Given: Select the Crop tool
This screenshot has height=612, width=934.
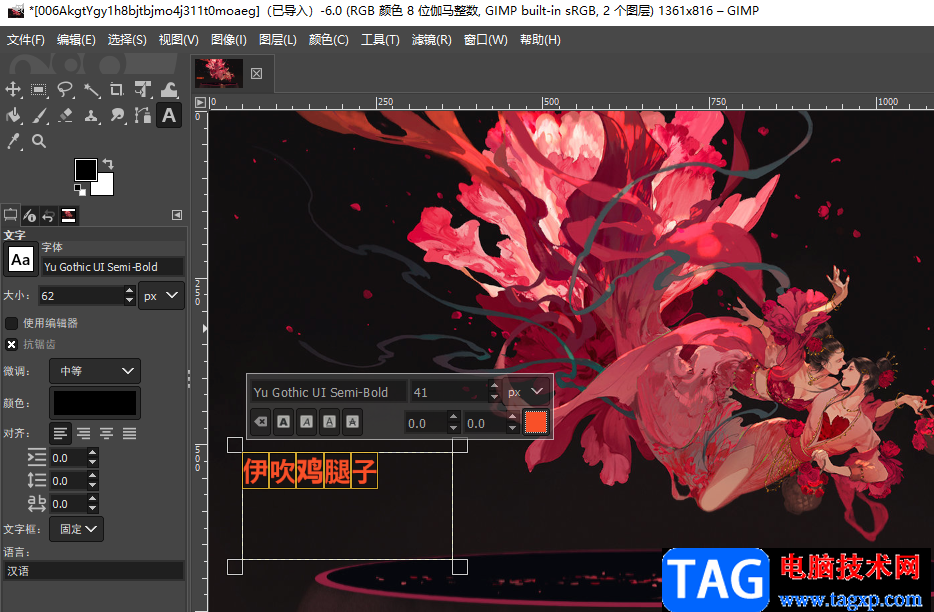Looking at the screenshot, I should [x=117, y=90].
